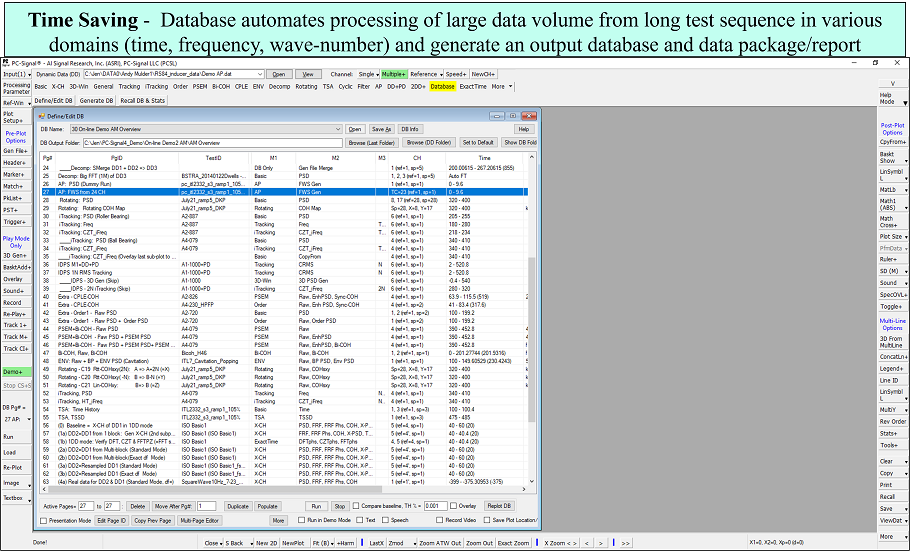
Task: Enable the Compare baseline checkbox
Action: point(356,506)
